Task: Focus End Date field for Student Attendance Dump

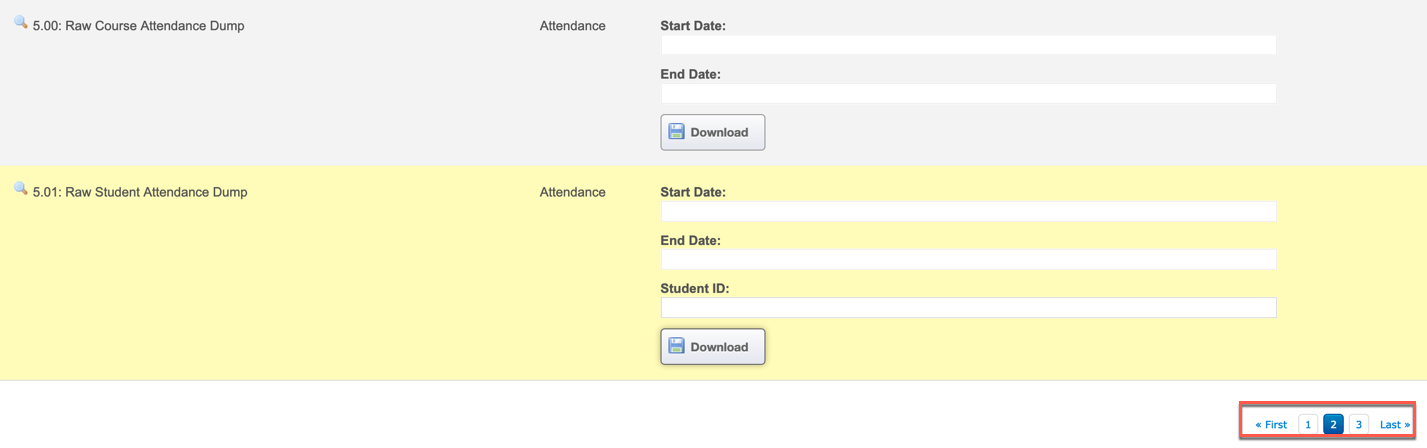Action: click(x=968, y=259)
